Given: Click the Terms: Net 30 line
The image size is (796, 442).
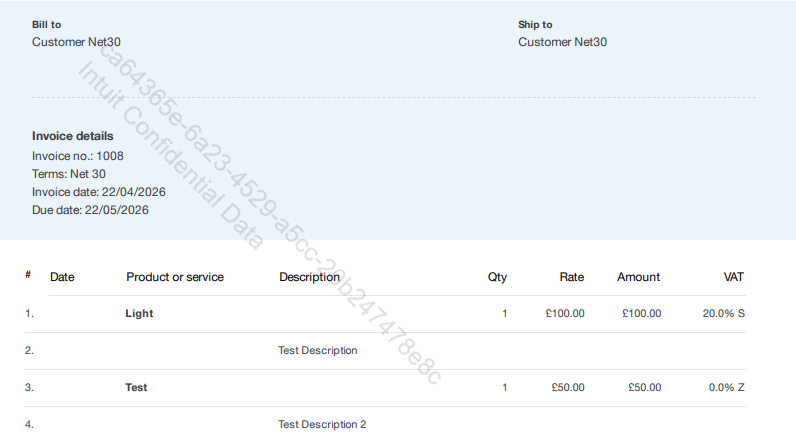Looking at the screenshot, I should tap(69, 174).
